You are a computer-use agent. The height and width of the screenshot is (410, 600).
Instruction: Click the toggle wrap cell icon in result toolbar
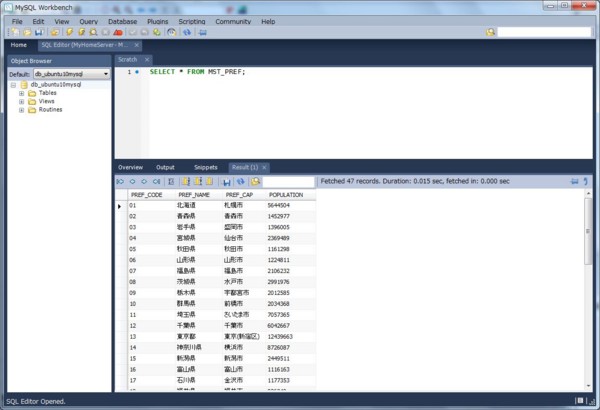(171, 181)
